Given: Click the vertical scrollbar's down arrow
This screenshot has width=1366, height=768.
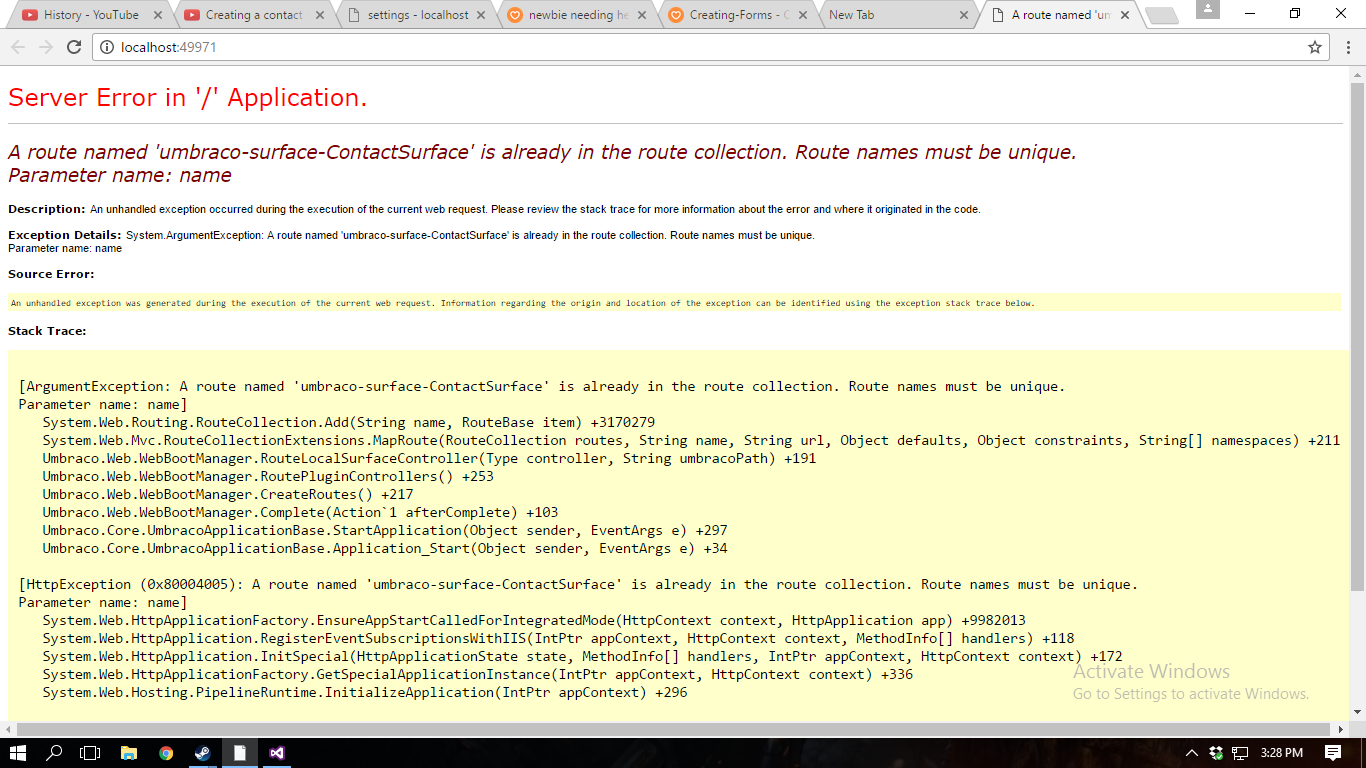Looking at the screenshot, I should 1357,711.
